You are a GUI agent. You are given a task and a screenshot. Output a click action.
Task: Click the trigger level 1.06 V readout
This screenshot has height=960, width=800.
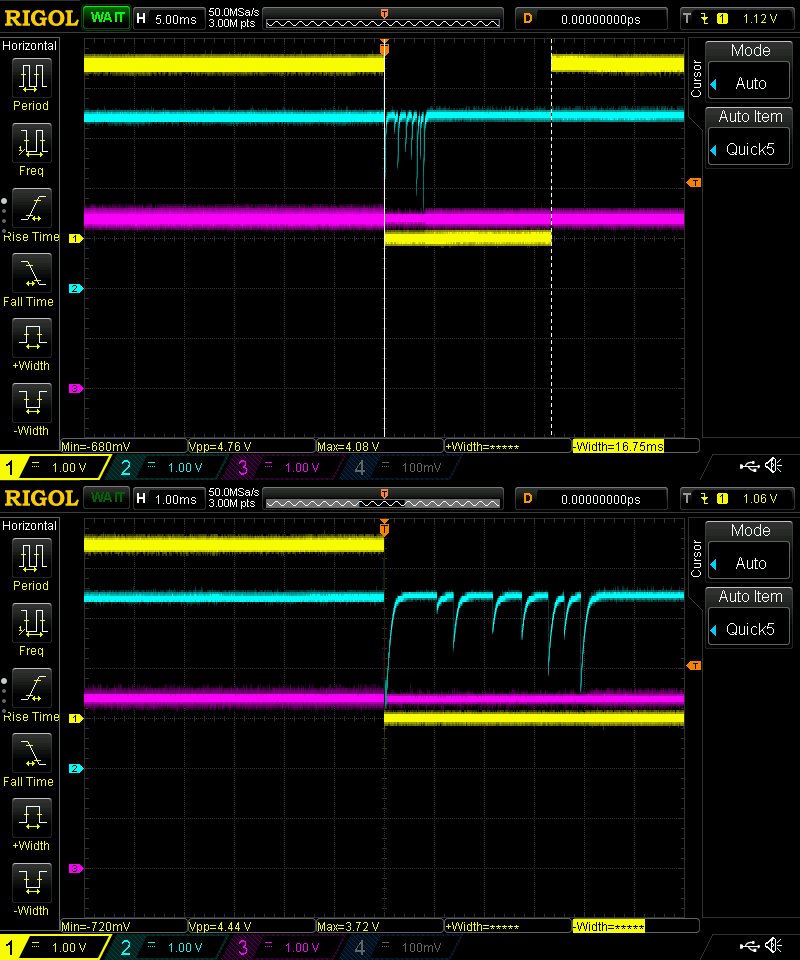coord(736,499)
